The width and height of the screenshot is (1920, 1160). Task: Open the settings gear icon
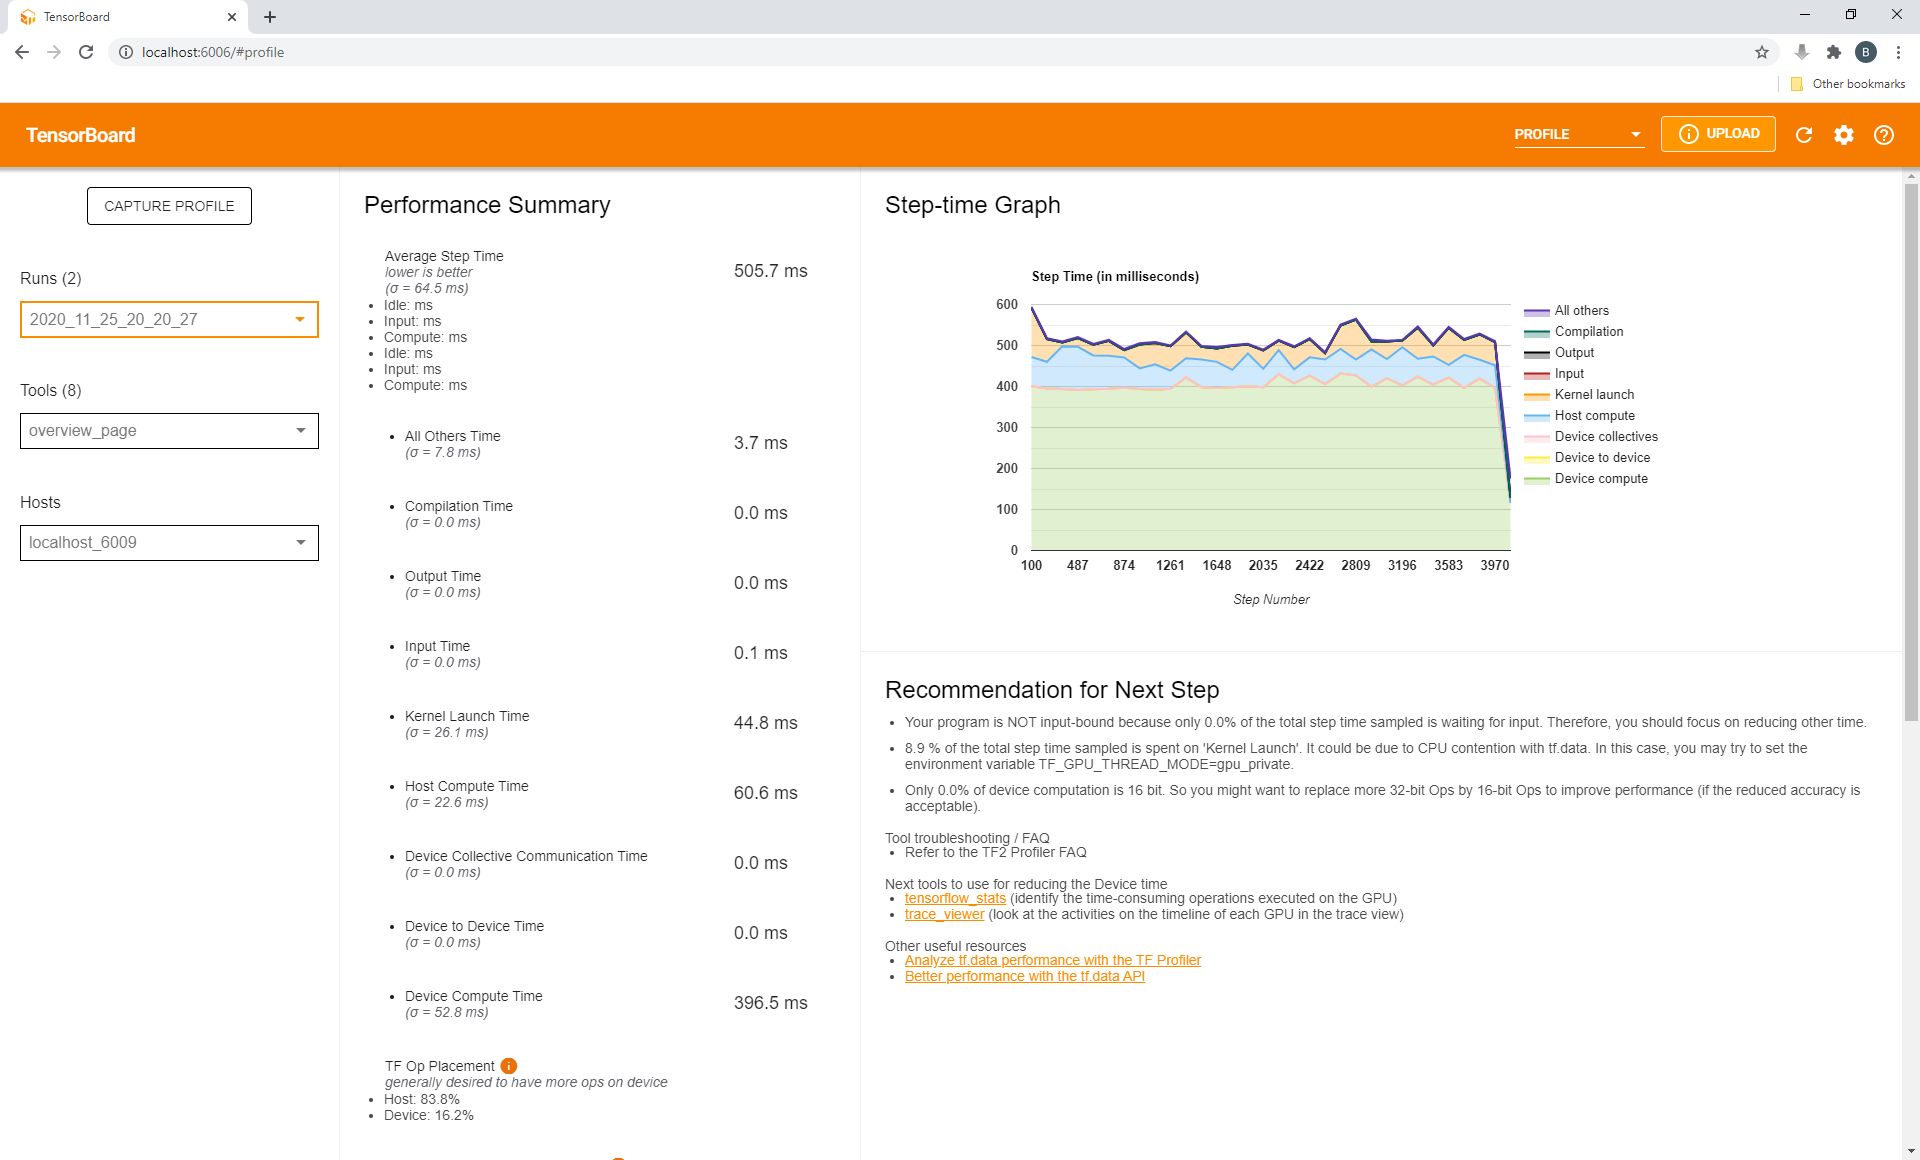pyautogui.click(x=1845, y=134)
